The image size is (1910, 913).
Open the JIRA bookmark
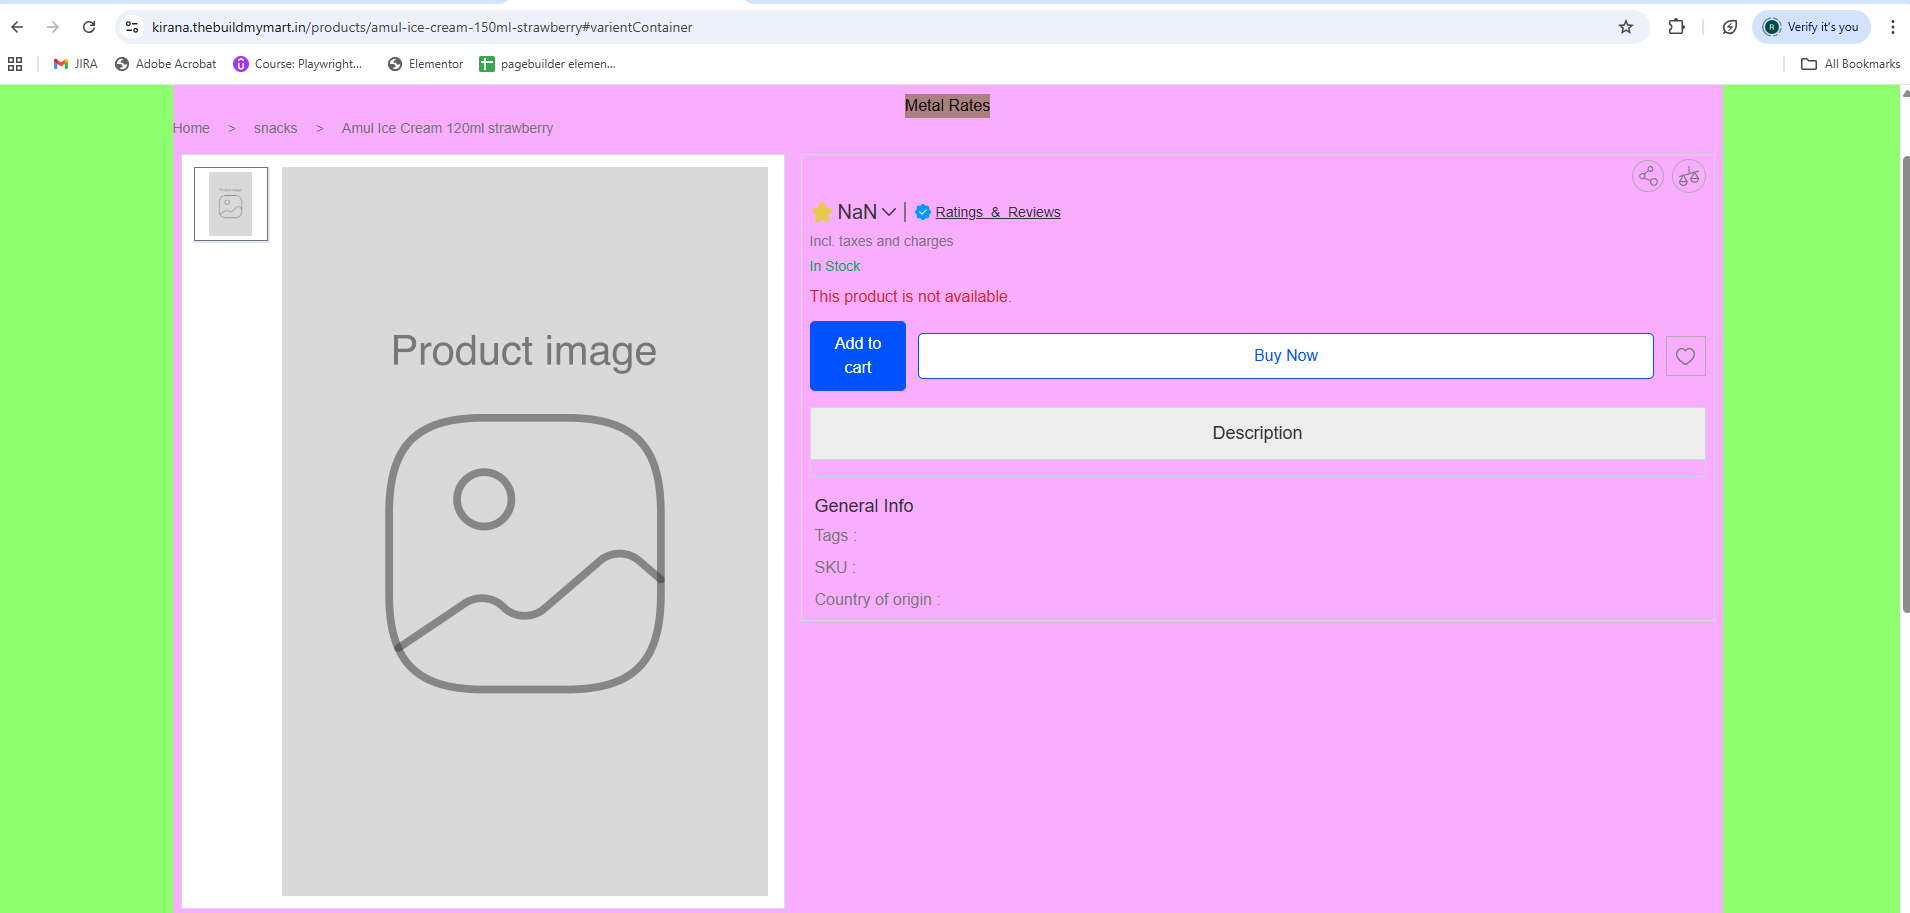click(76, 64)
